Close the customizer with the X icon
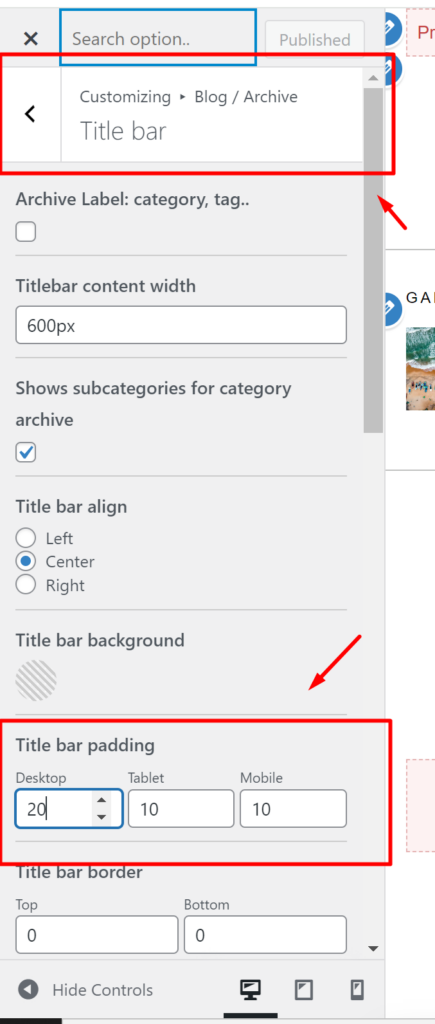435x1024 pixels. (31, 39)
